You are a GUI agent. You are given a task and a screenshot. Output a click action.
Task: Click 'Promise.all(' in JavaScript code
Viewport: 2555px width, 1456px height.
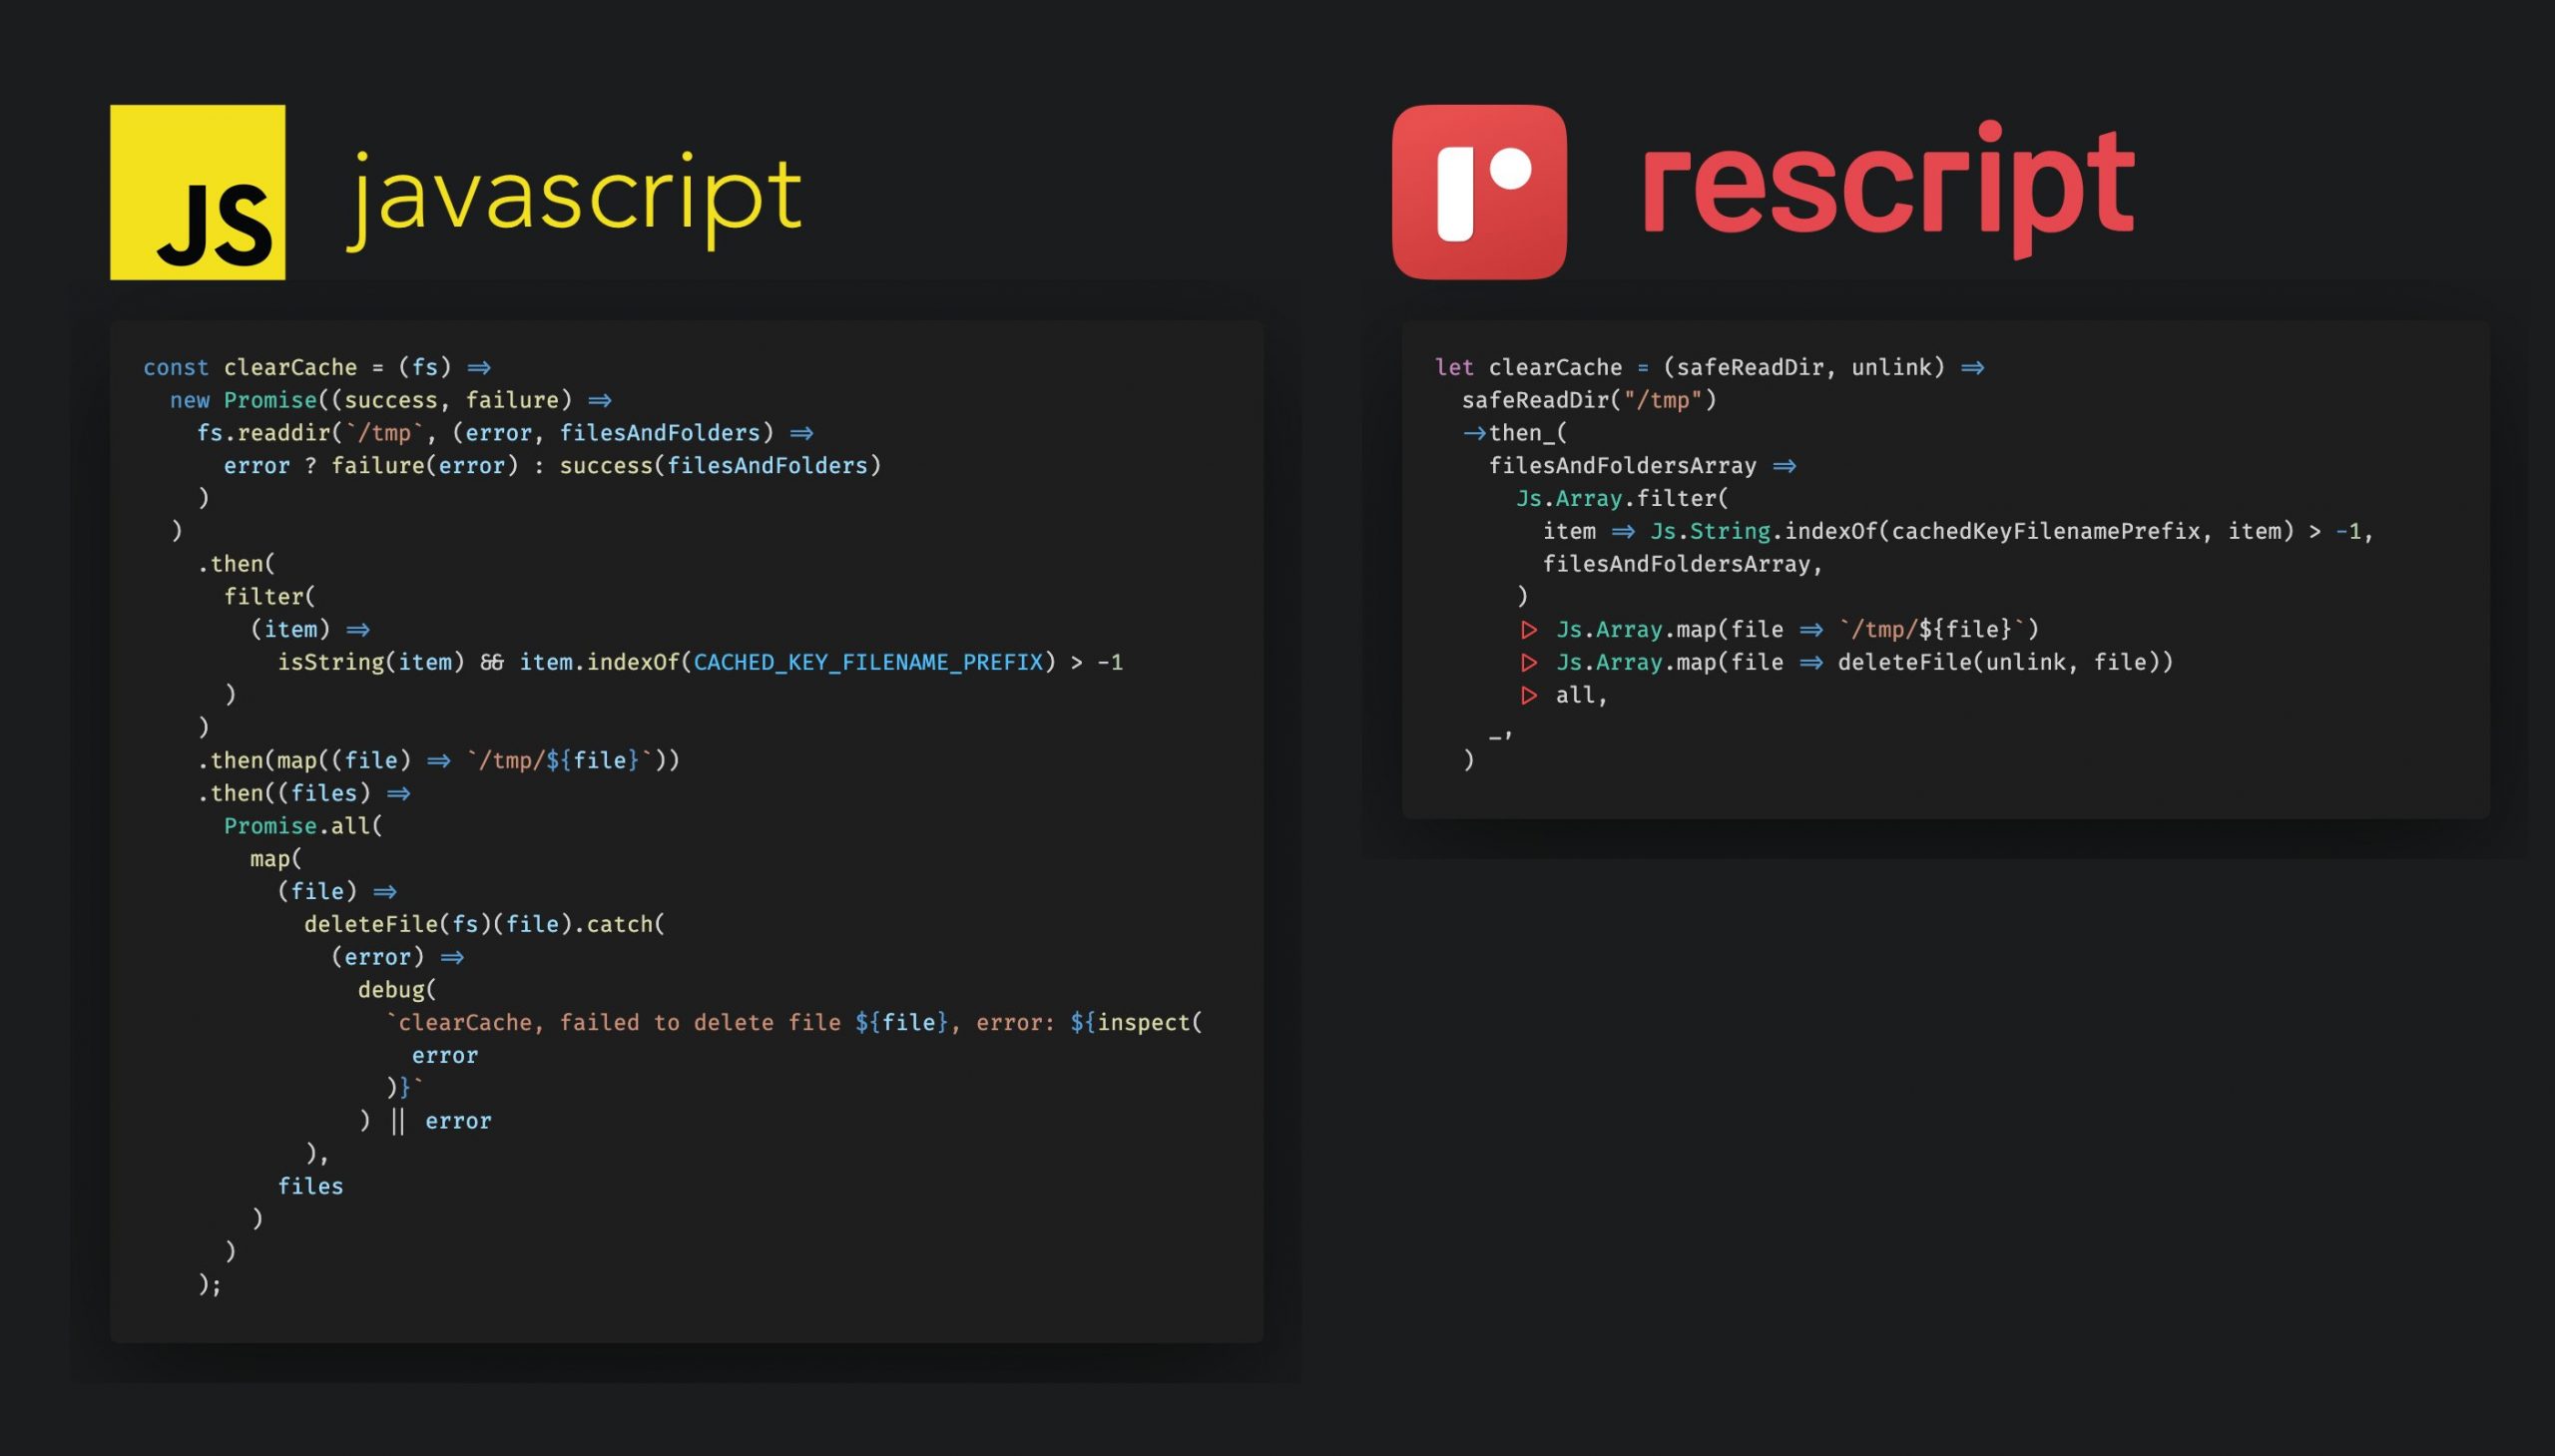[303, 826]
